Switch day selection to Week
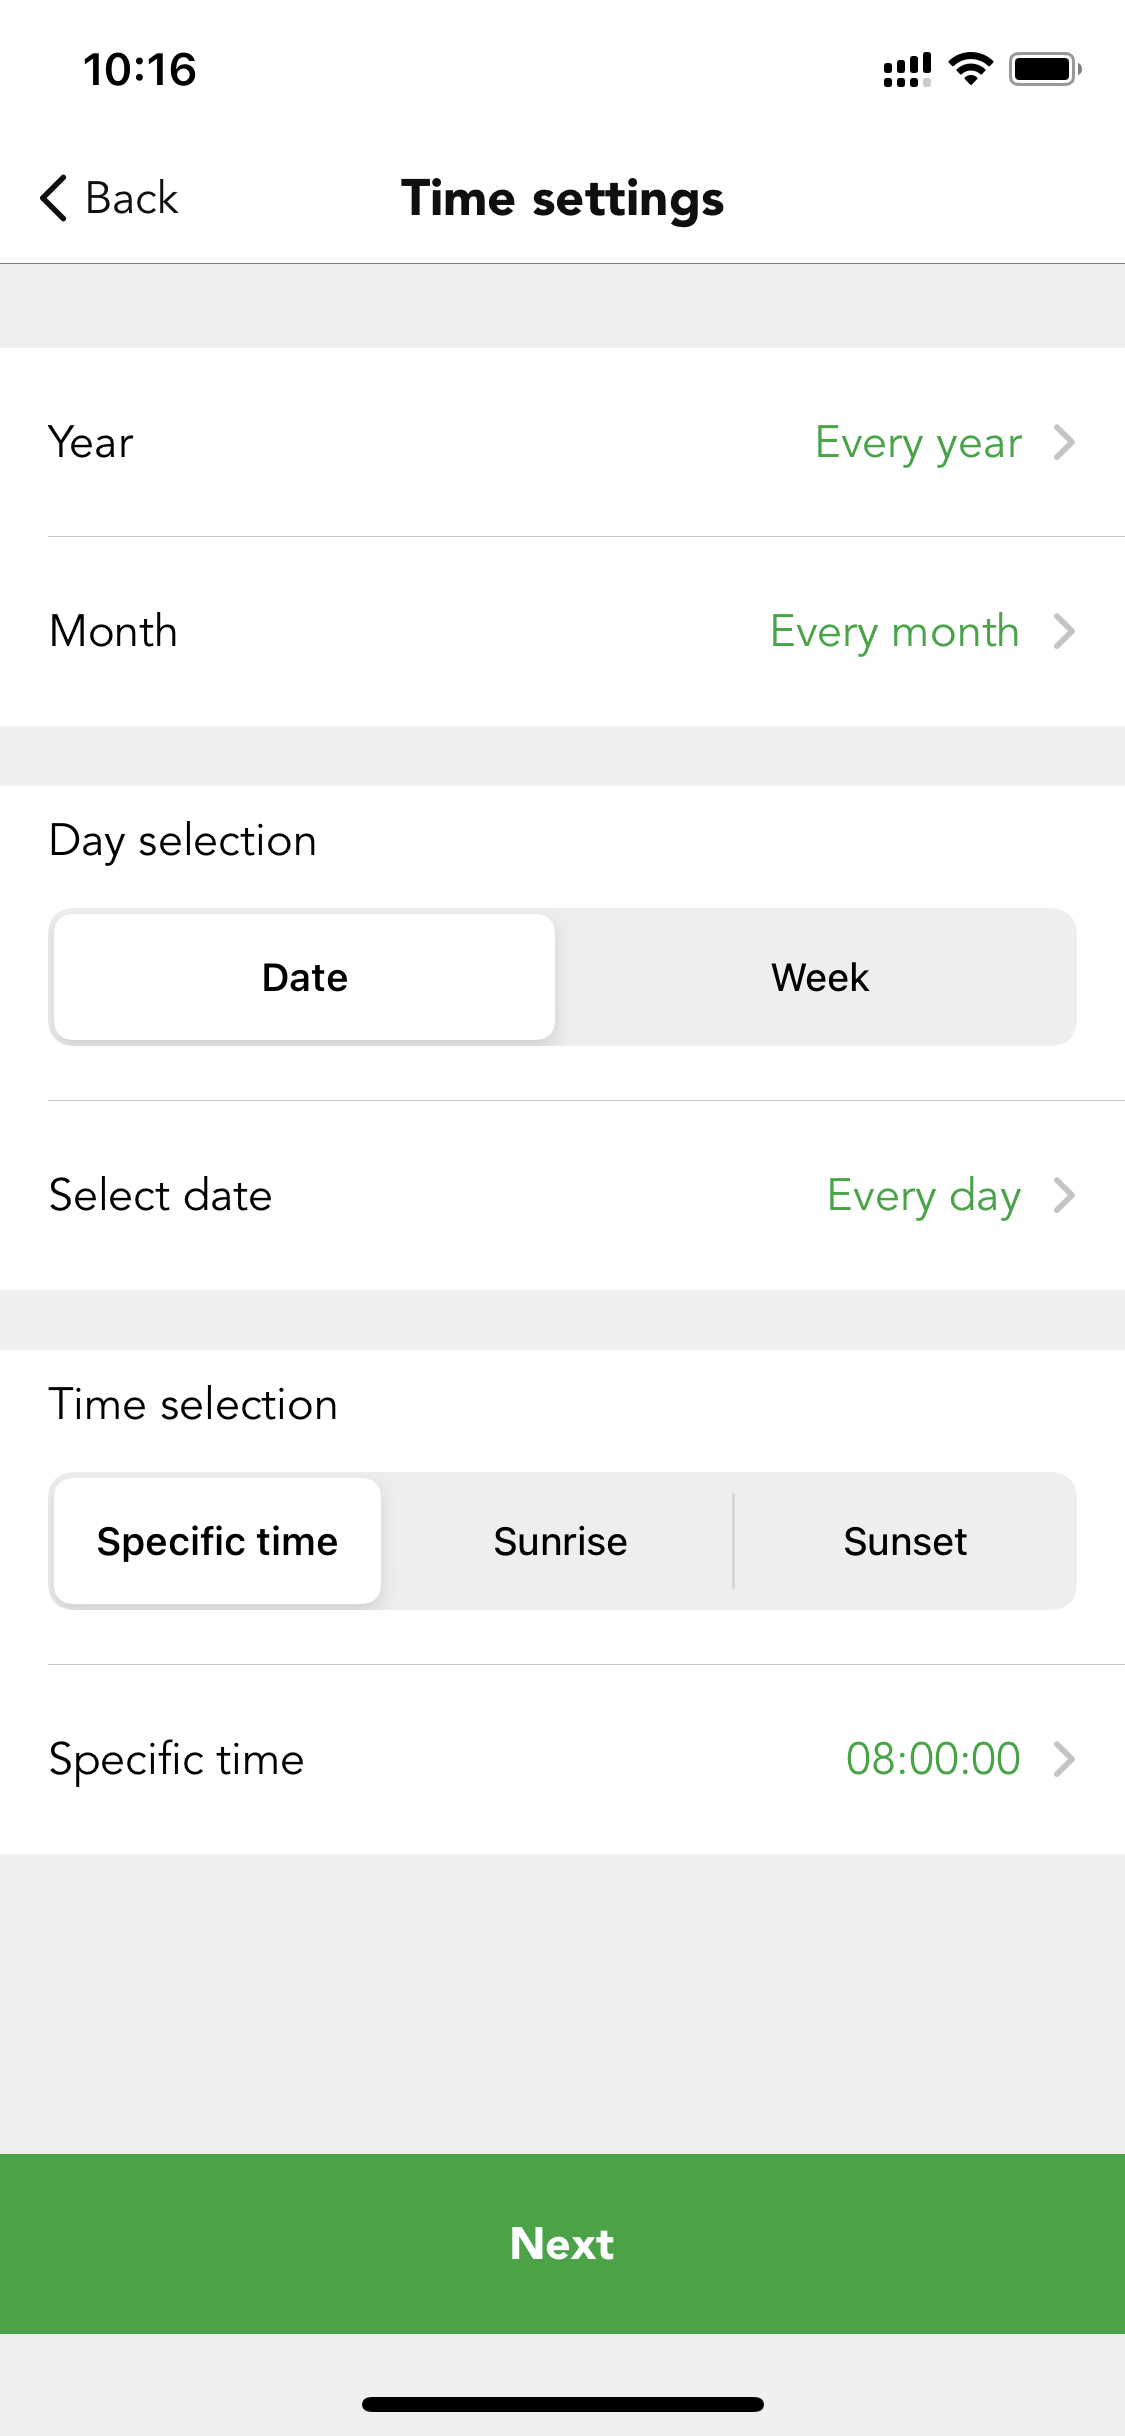The height and width of the screenshot is (2436, 1125). click(819, 977)
